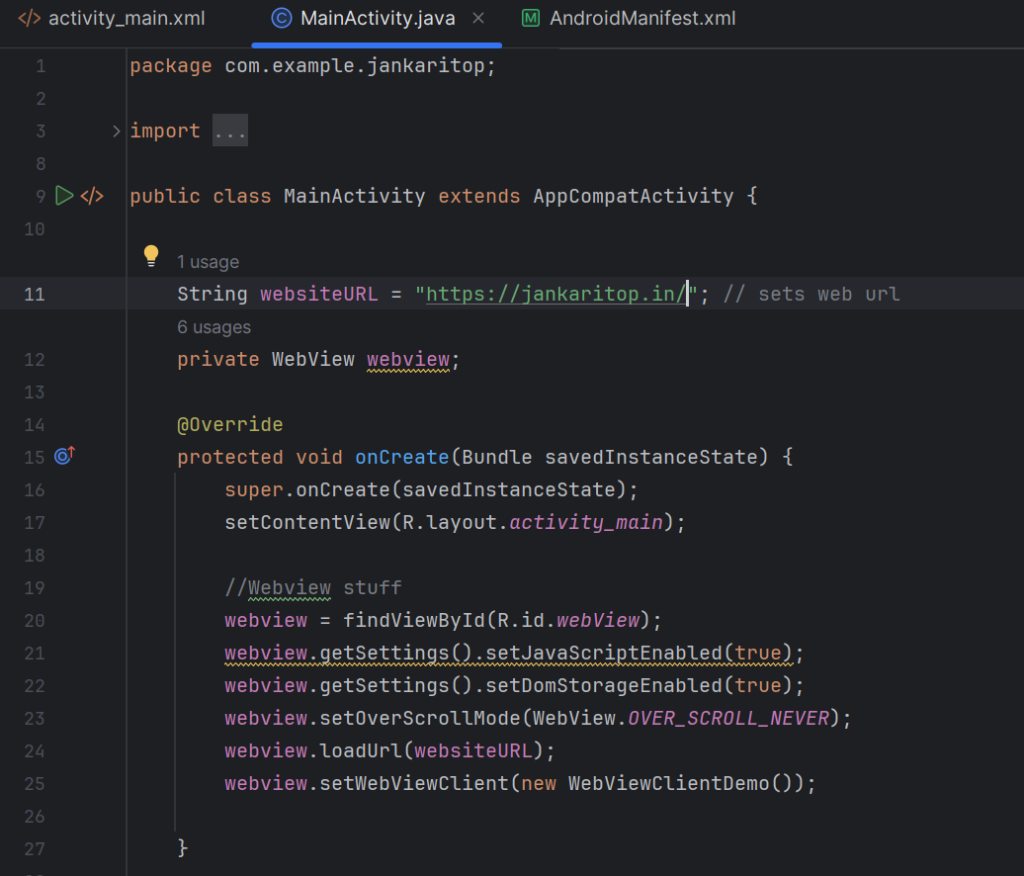Click 'OVER_SCROLL_NEVER' constant
The height and width of the screenshot is (876, 1024).
728,719
